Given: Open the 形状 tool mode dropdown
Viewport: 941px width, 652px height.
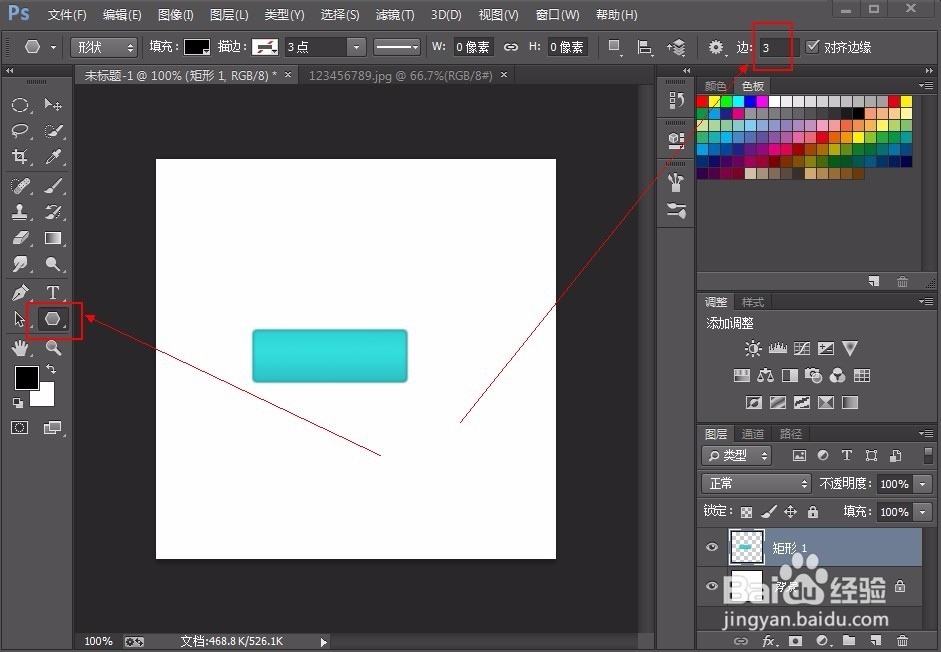Looking at the screenshot, I should [104, 47].
